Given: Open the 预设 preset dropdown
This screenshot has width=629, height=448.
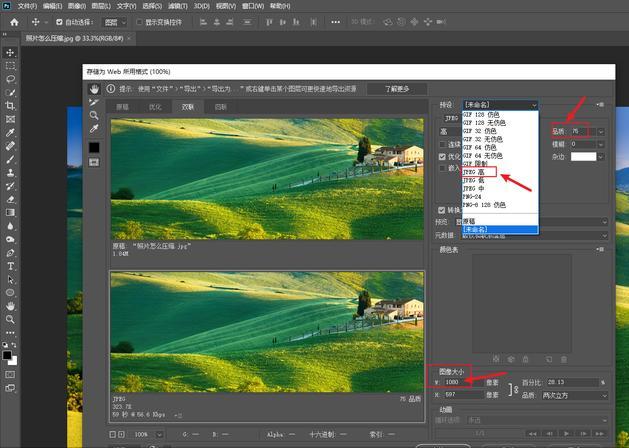Looking at the screenshot, I should 500,104.
